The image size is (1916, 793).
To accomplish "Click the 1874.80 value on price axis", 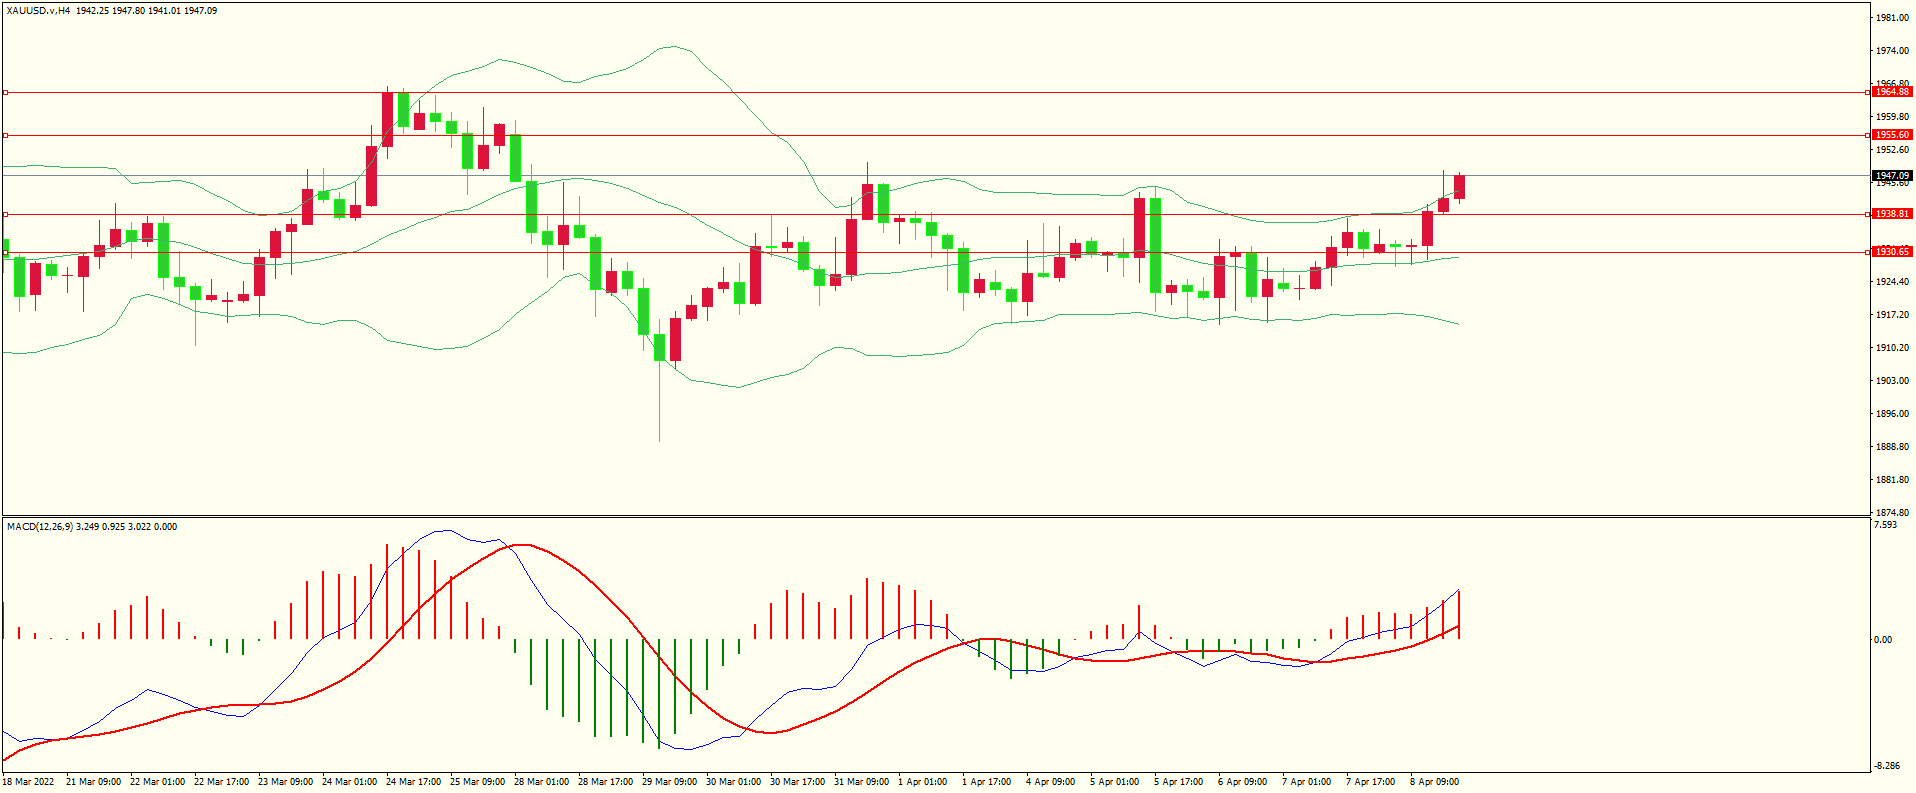I will click(x=1891, y=513).
